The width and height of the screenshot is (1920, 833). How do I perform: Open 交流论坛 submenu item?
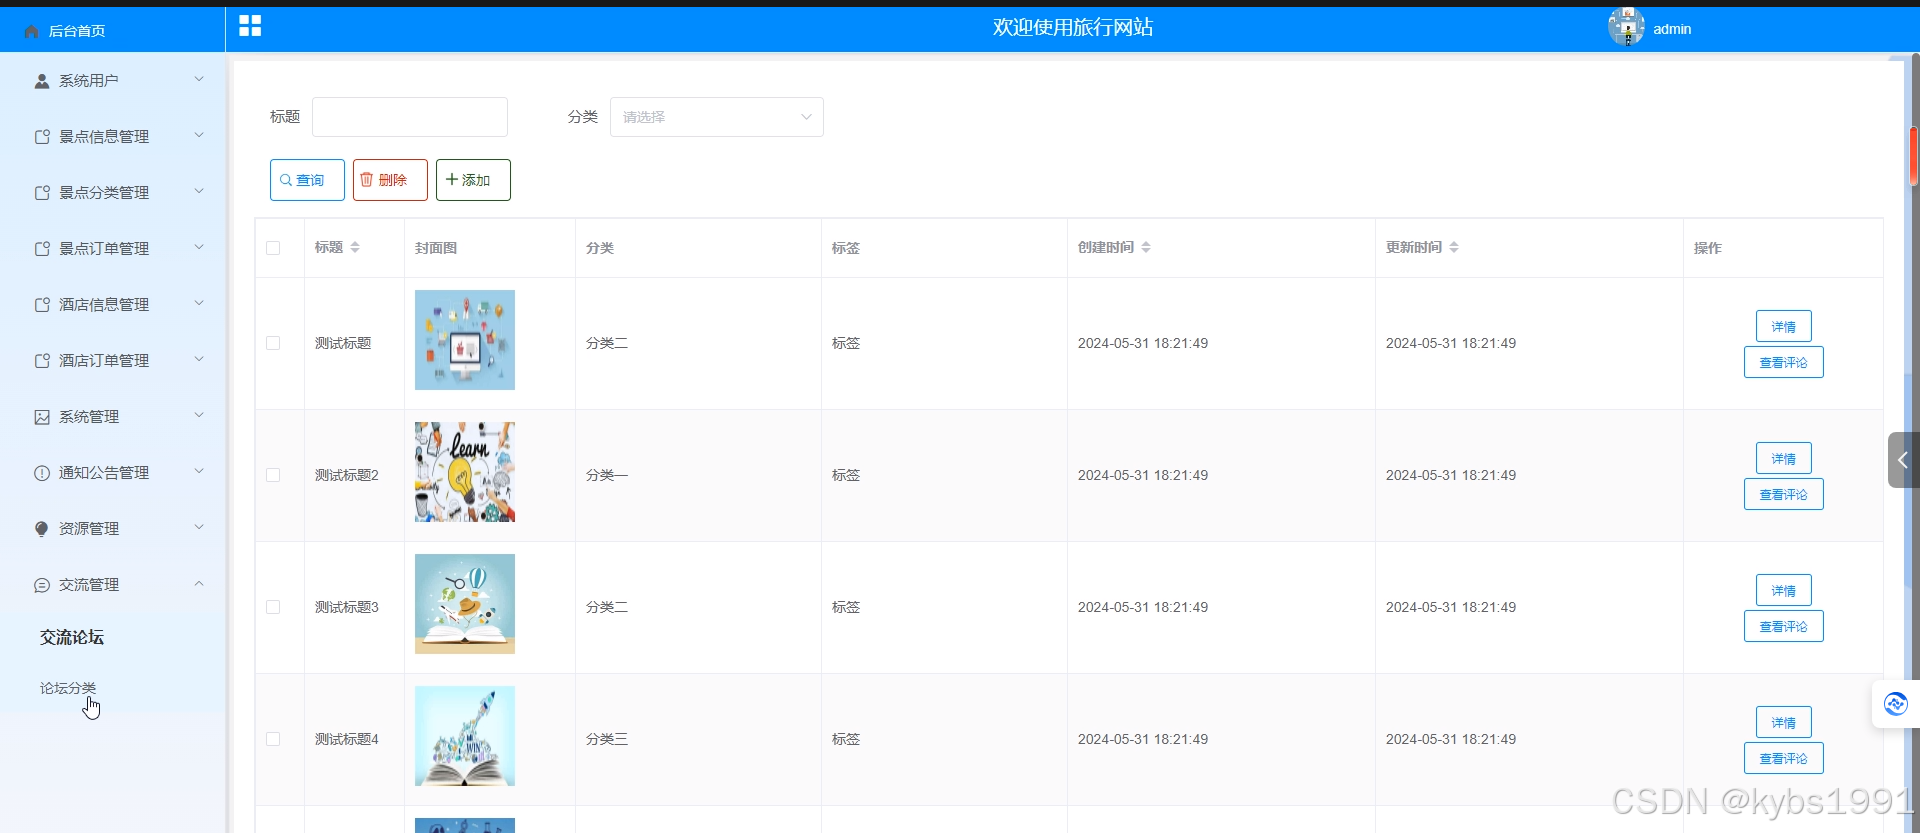pyautogui.click(x=72, y=637)
